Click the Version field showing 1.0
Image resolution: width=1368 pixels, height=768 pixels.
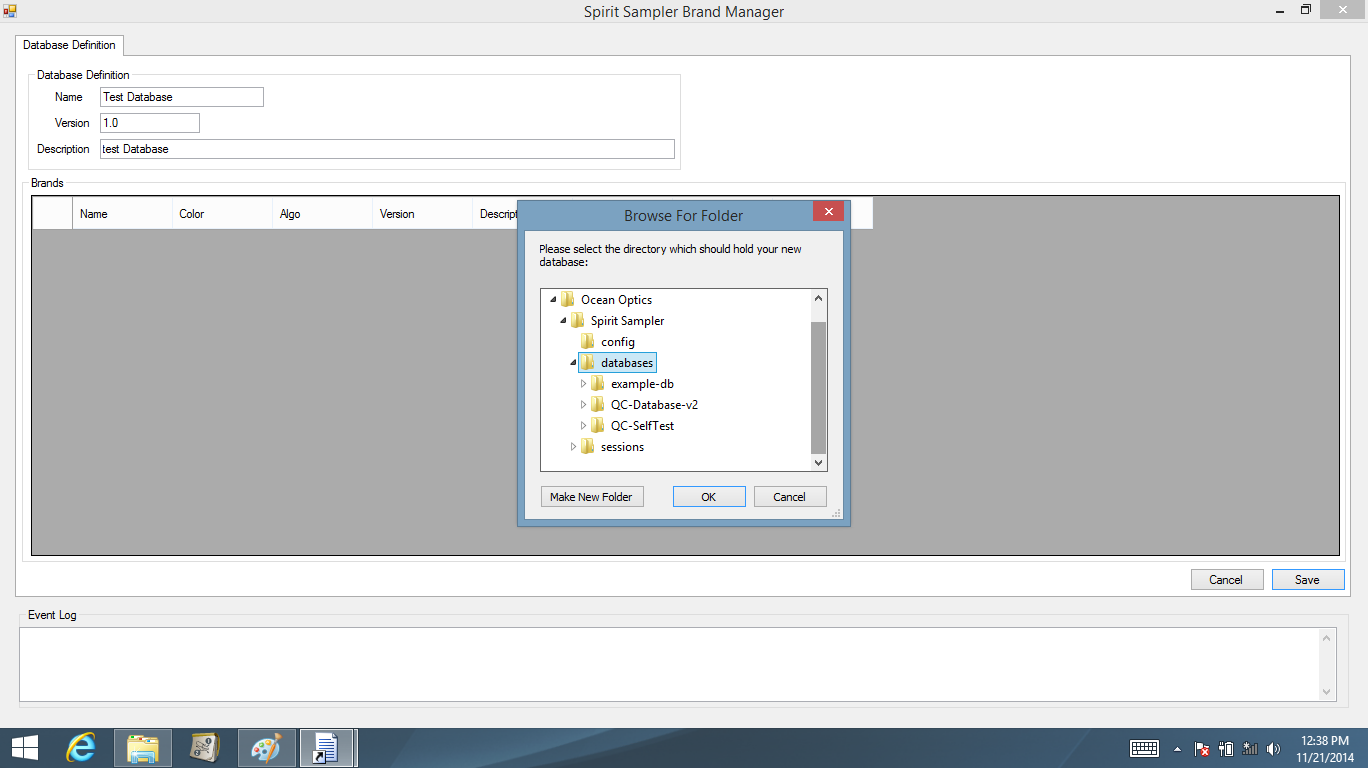coord(150,123)
